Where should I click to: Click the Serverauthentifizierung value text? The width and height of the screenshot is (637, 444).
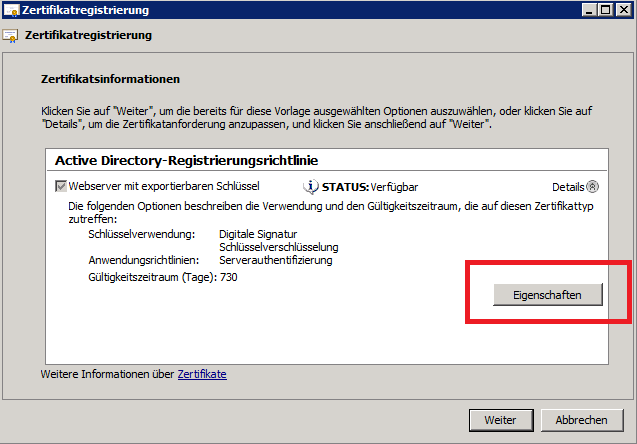(x=275, y=260)
